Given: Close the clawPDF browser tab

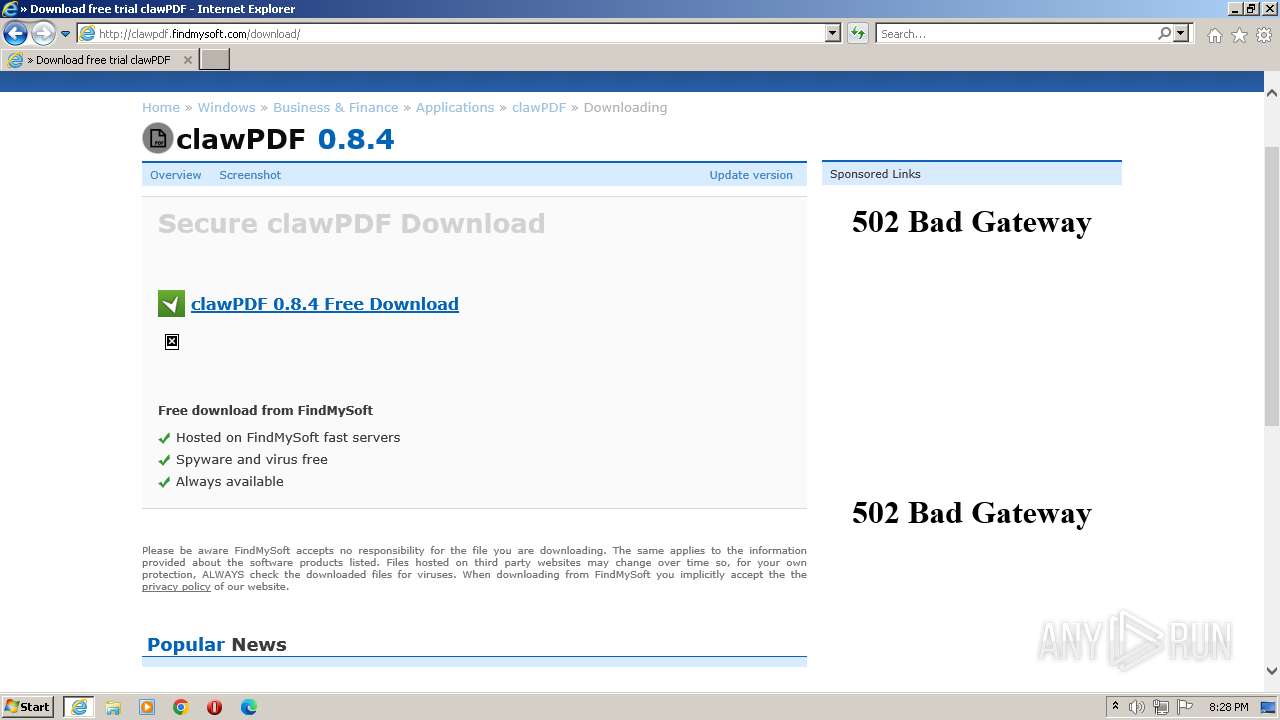Looking at the screenshot, I should pyautogui.click(x=187, y=60).
